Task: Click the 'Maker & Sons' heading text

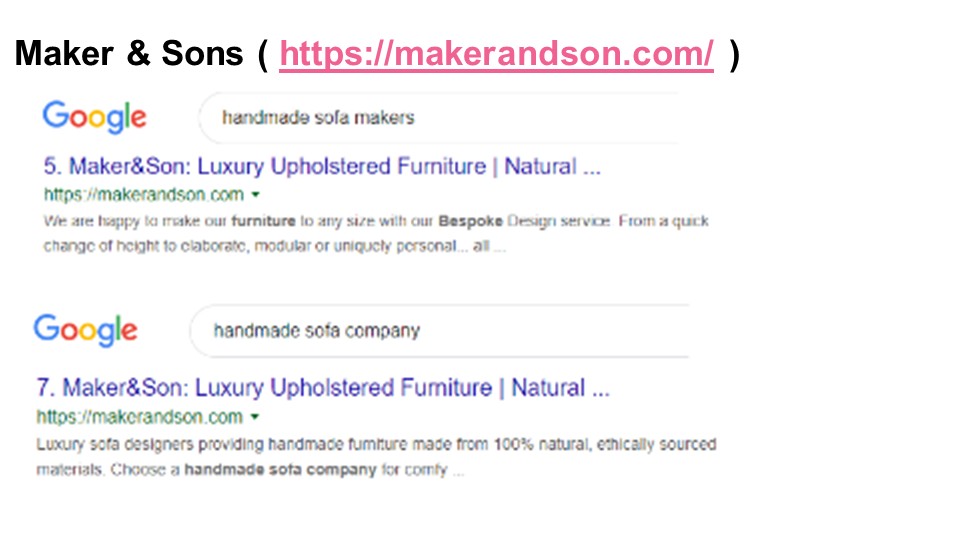Action: pos(129,53)
